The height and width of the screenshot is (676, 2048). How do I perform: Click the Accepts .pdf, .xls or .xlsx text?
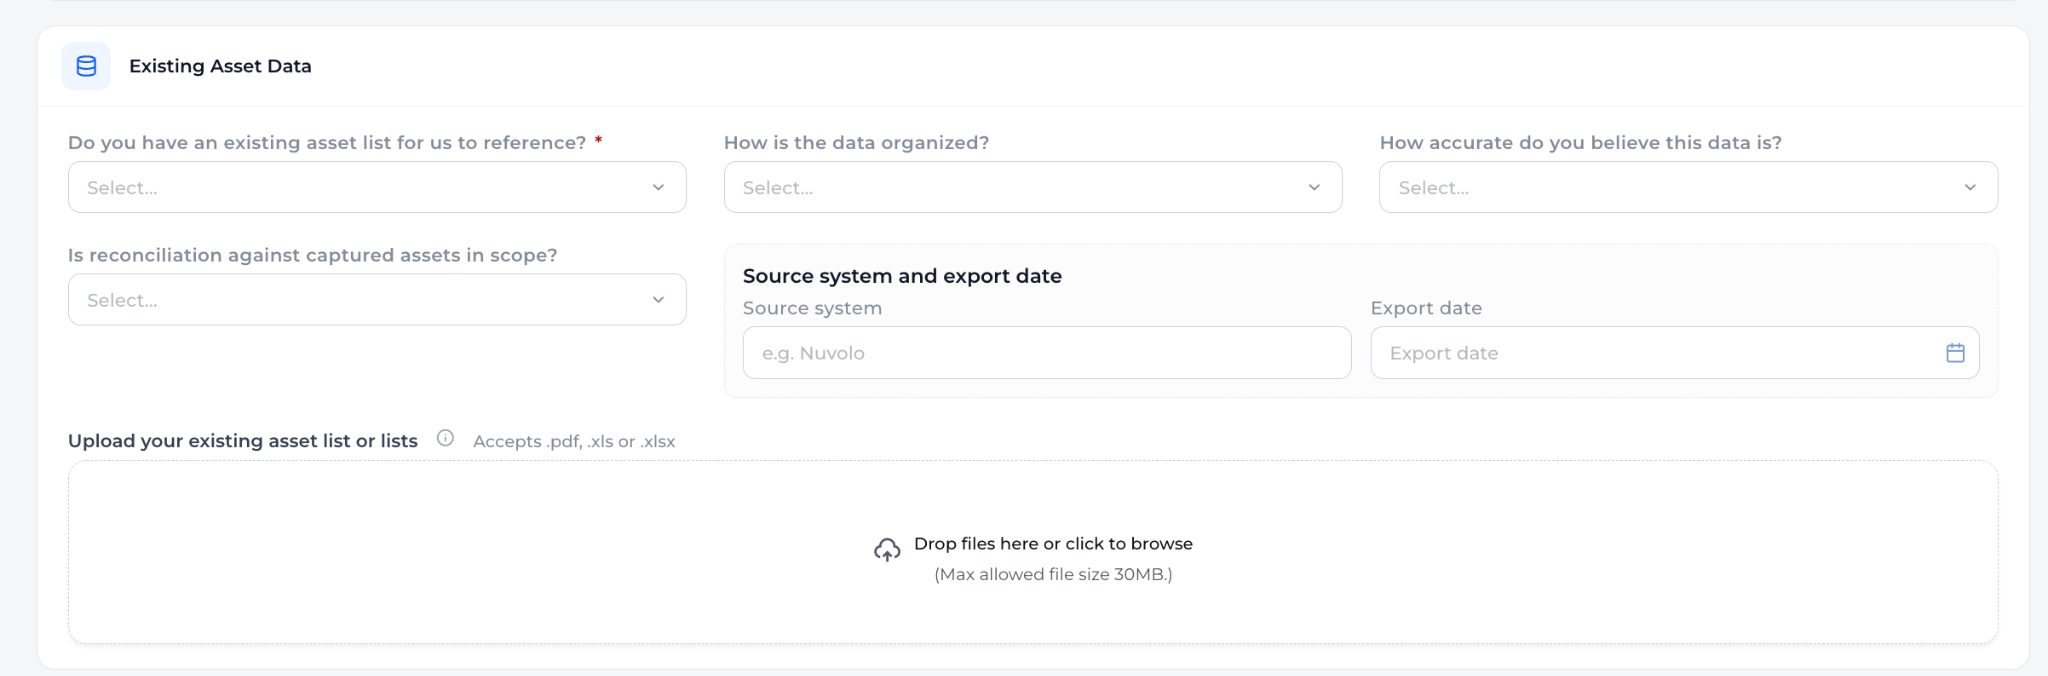point(574,441)
